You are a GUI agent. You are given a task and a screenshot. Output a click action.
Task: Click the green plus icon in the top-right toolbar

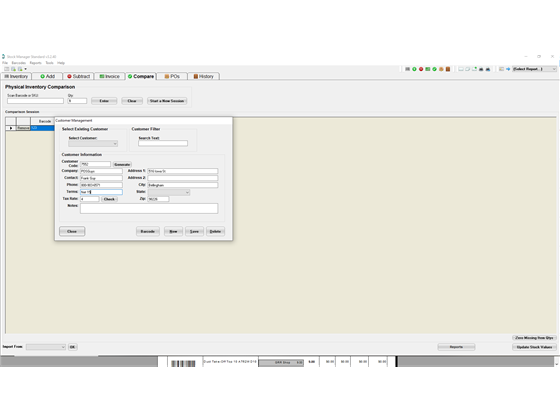point(414,69)
